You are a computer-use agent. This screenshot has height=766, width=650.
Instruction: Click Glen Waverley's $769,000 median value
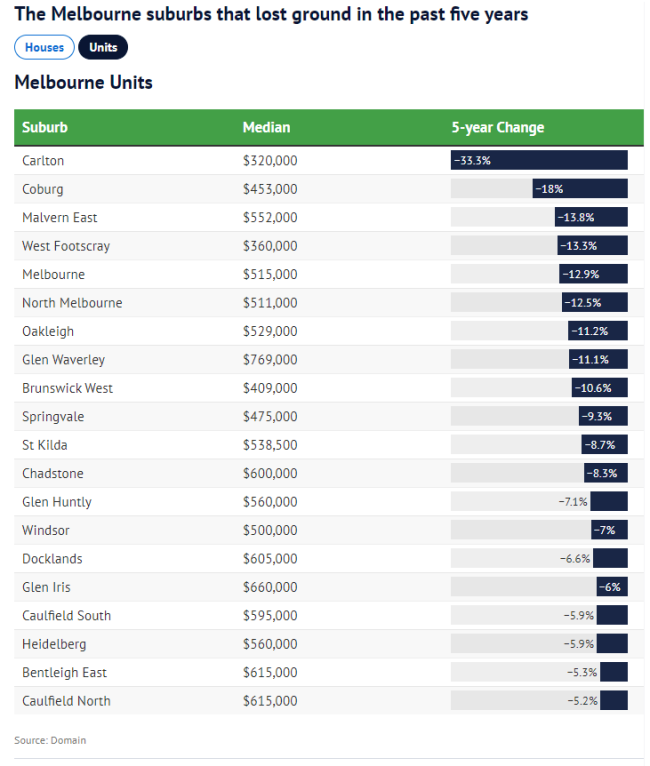270,359
